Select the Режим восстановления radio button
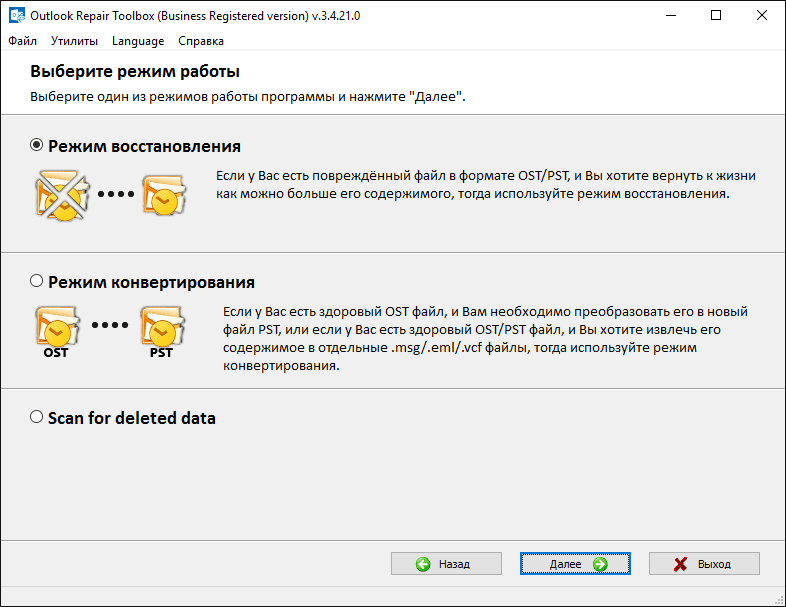The height and width of the screenshot is (607, 786). [37, 145]
